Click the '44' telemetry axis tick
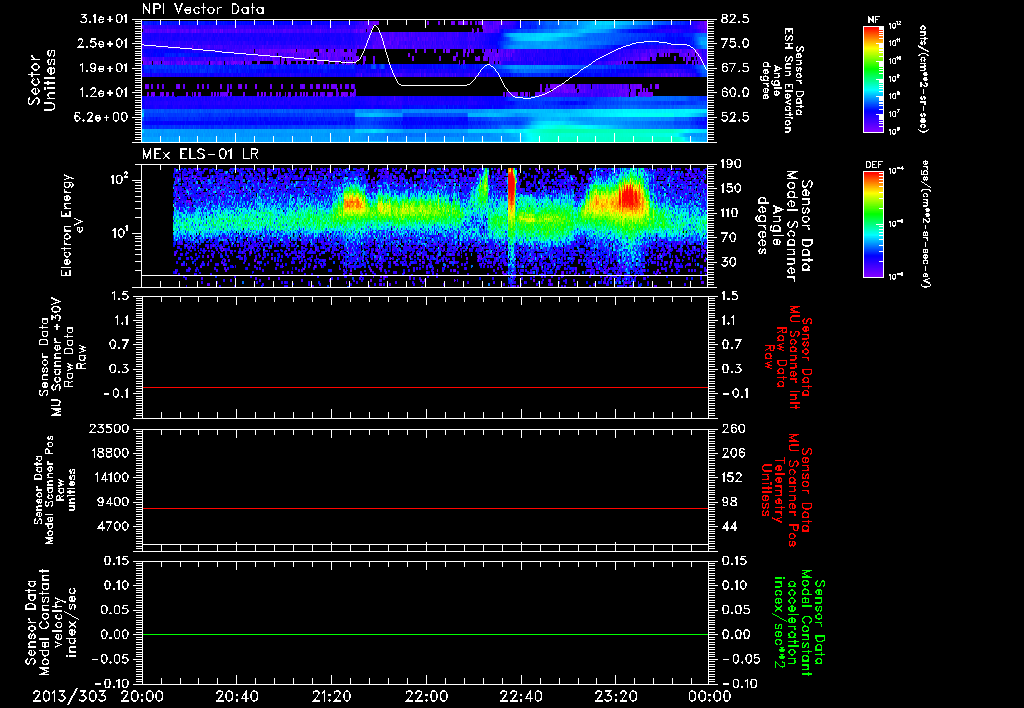1024x708 pixels. pos(729,526)
